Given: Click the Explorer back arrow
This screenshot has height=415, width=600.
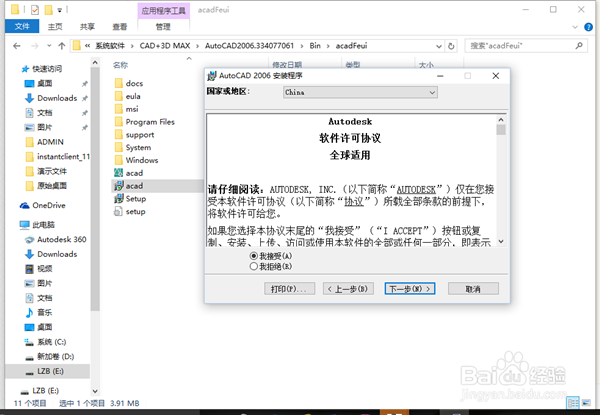Looking at the screenshot, I should (x=16, y=46).
